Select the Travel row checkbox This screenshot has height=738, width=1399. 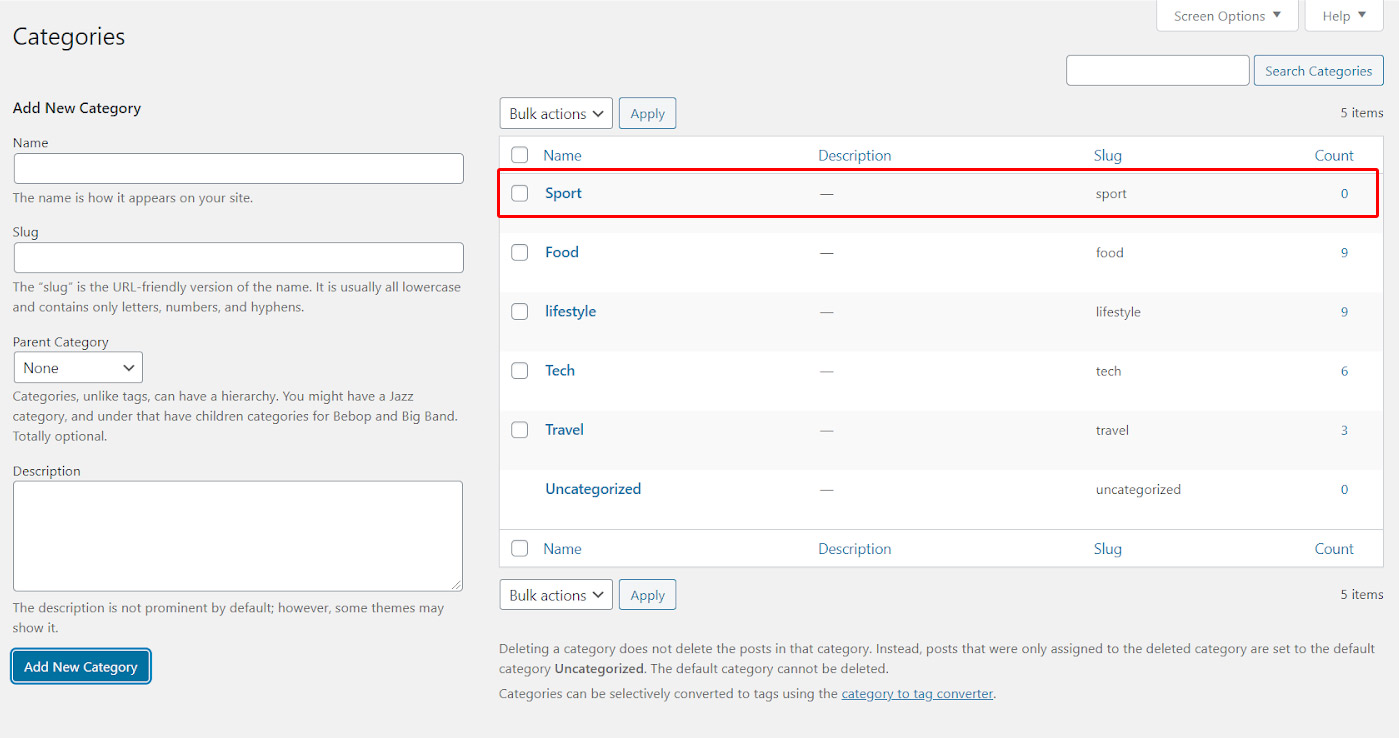pyautogui.click(x=519, y=430)
